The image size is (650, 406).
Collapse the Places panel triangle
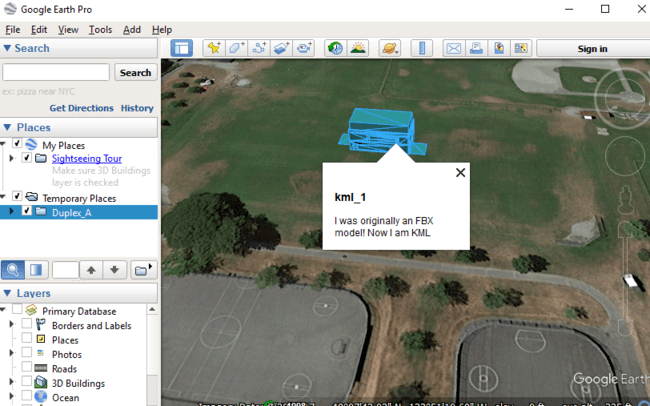7,127
